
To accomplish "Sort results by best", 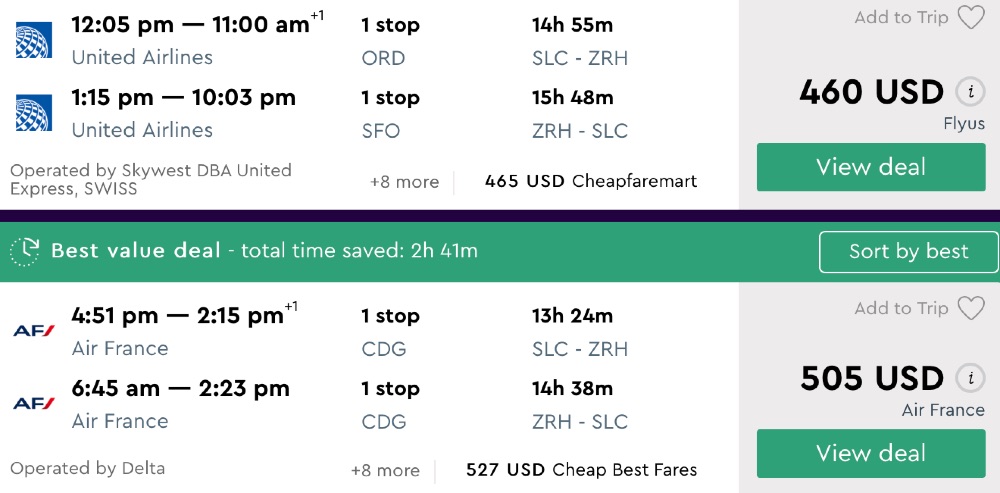I will point(908,252).
